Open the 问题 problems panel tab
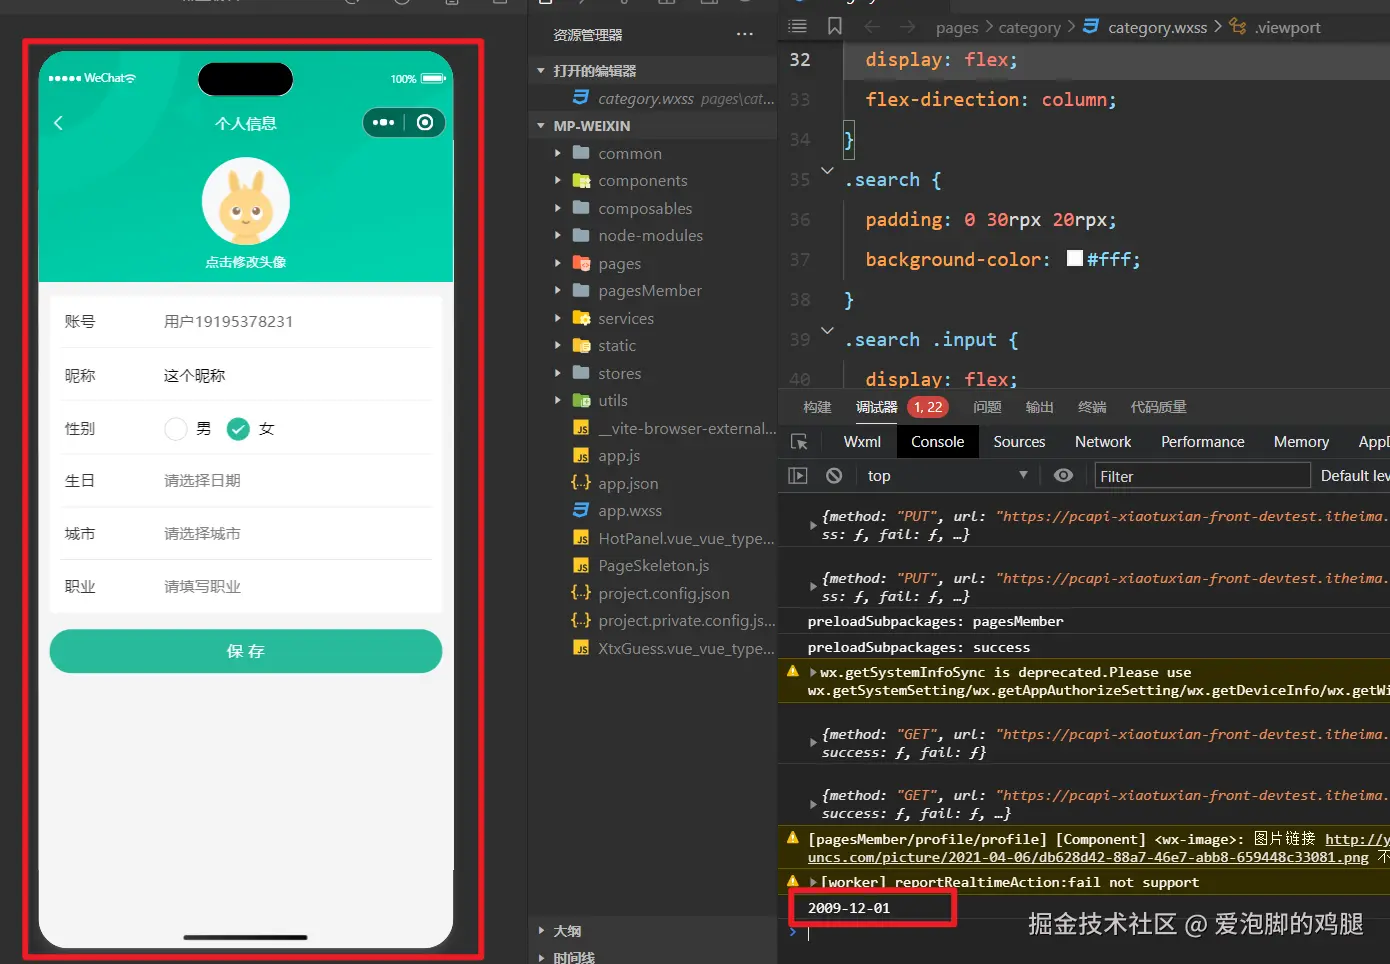Image resolution: width=1390 pixels, height=964 pixels. click(987, 407)
